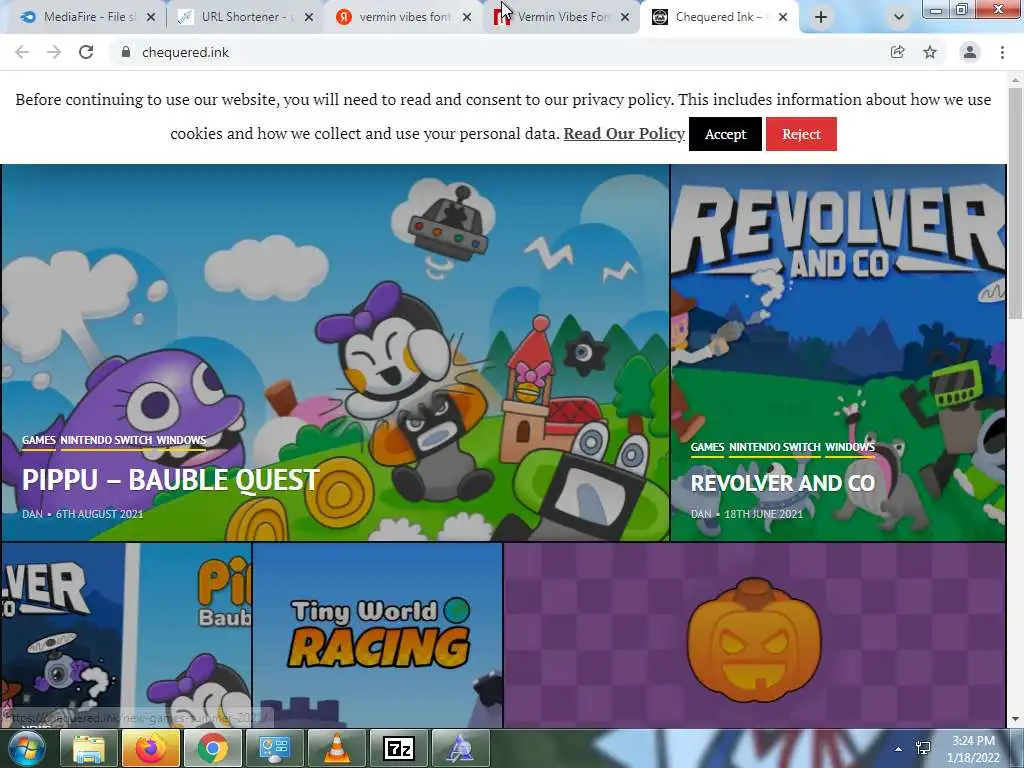1024x768 pixels.
Task: Launch VLC media player from the taskbar
Action: click(x=337, y=748)
